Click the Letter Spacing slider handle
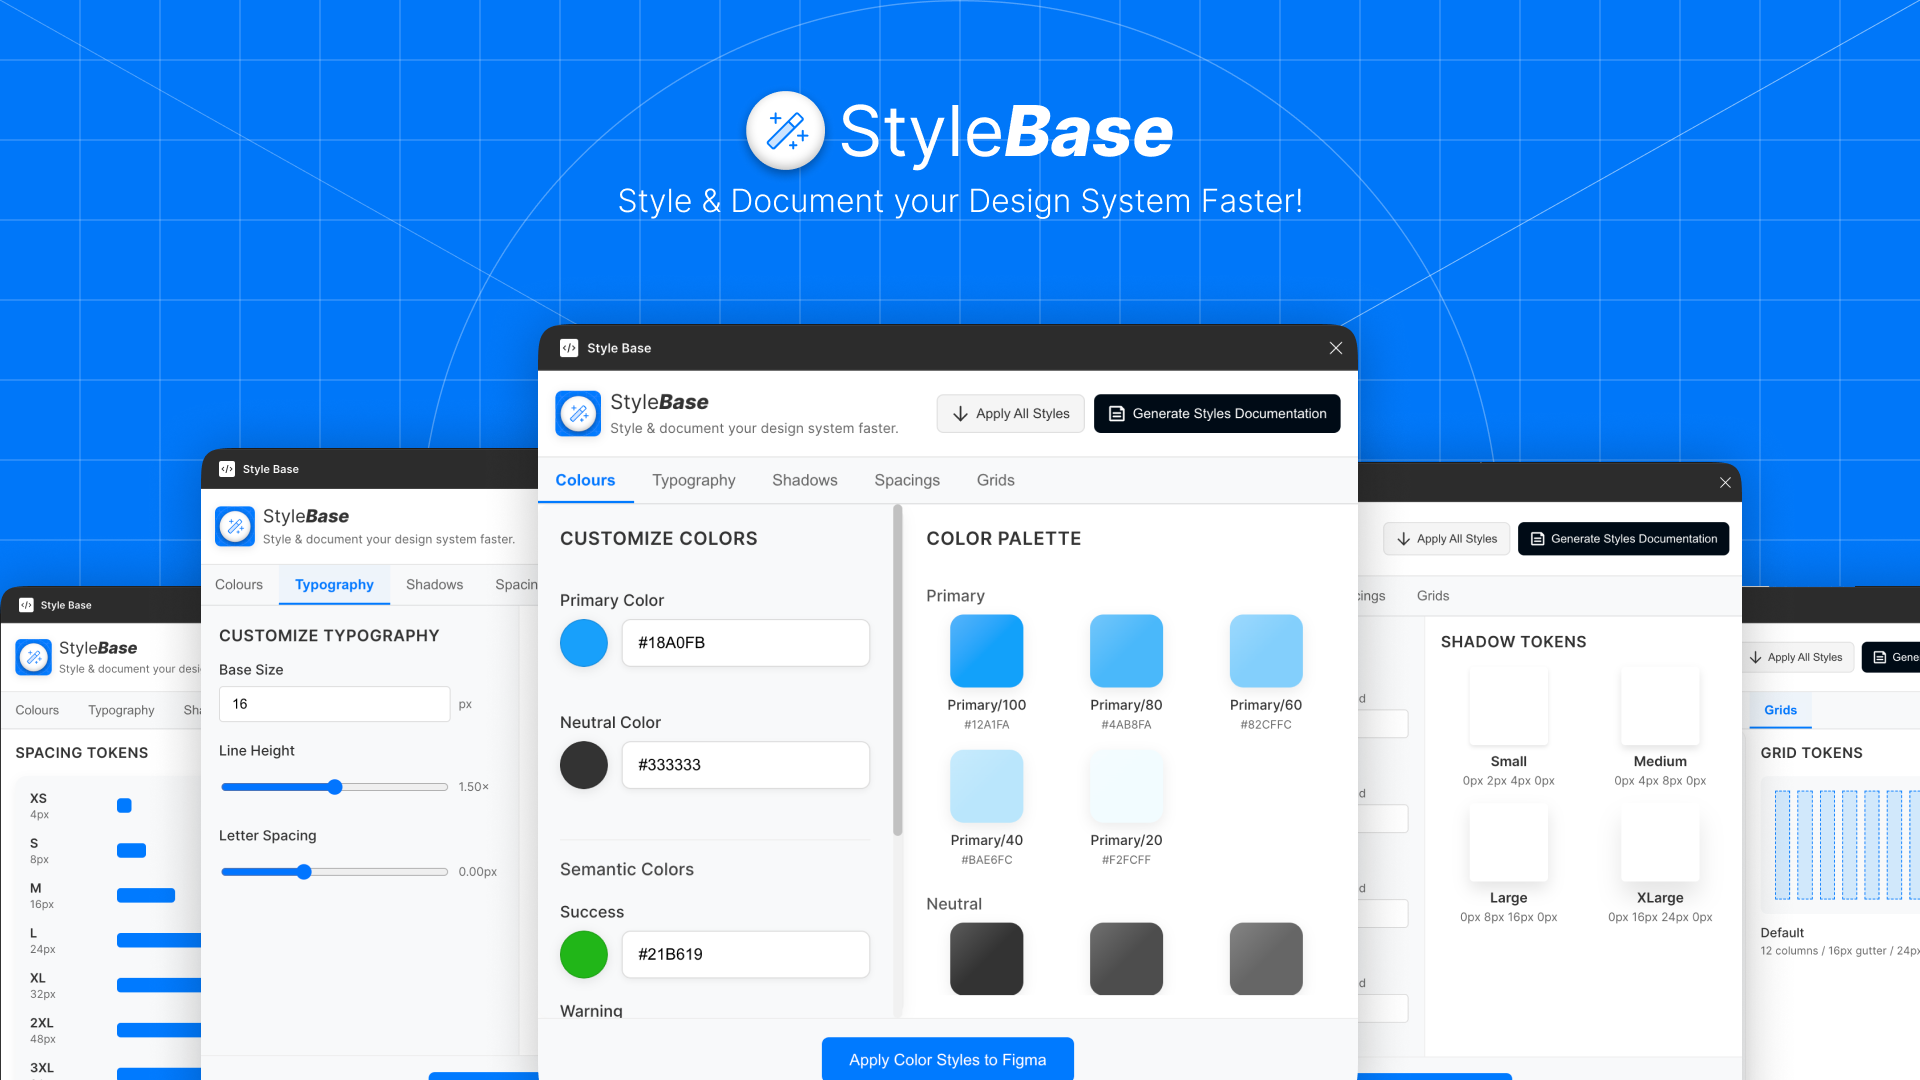The width and height of the screenshot is (1920, 1080). pos(304,872)
